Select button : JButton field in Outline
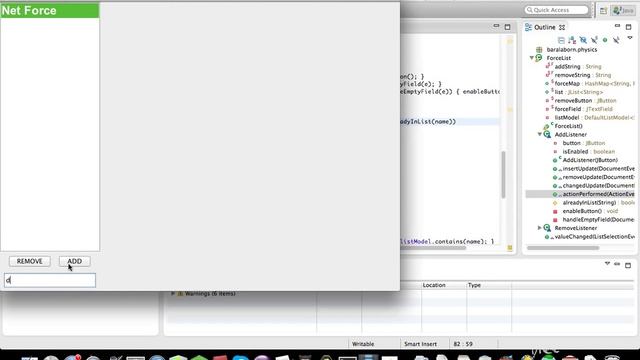This screenshot has height=360, width=640. click(x=584, y=143)
